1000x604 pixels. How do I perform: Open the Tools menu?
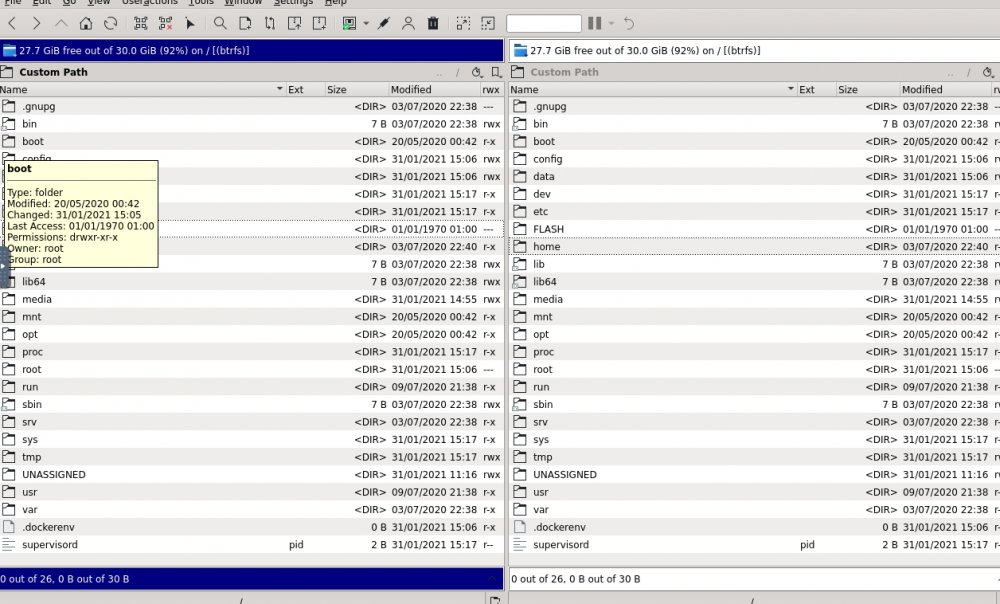pyautogui.click(x=202, y=3)
